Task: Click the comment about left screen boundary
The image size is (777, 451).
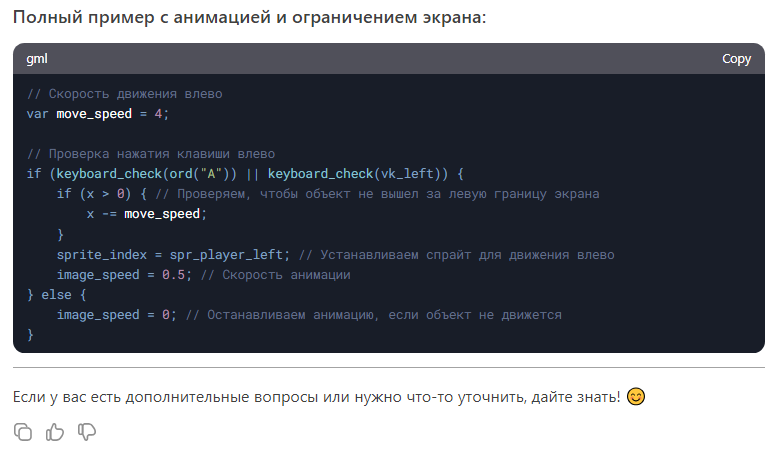Action: click(x=378, y=194)
